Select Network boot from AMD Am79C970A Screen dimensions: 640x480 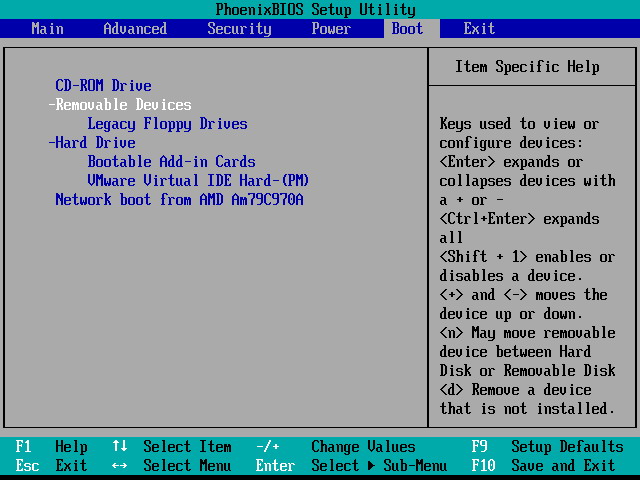pos(179,200)
